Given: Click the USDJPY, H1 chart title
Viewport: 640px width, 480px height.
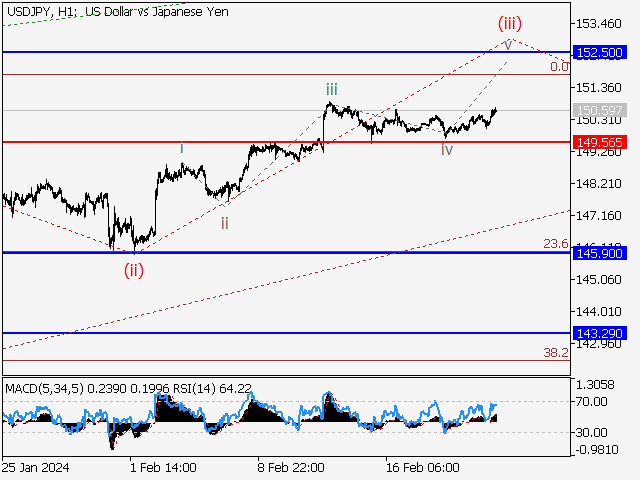Looking at the screenshot, I should click(118, 12).
